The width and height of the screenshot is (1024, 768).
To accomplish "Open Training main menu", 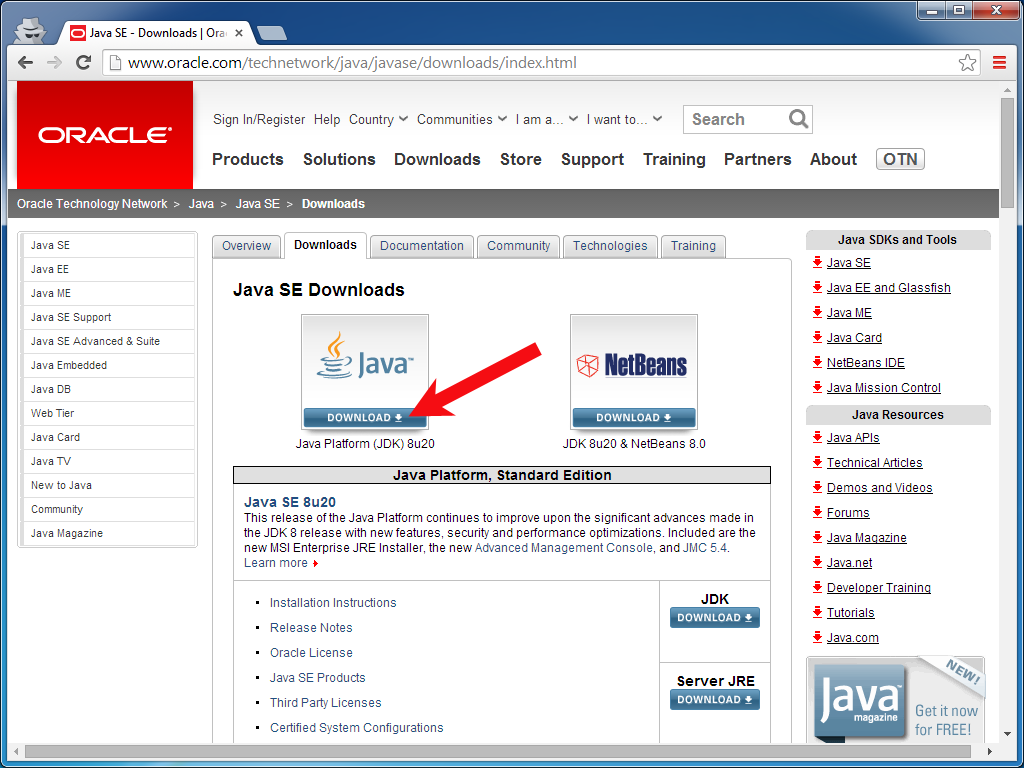I will click(674, 159).
